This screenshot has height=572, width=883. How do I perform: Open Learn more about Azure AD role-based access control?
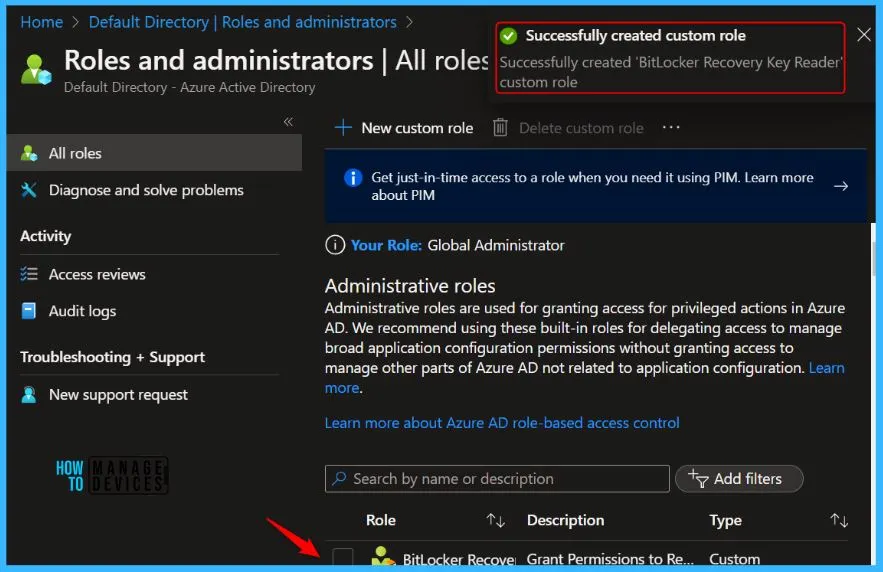[x=502, y=423]
